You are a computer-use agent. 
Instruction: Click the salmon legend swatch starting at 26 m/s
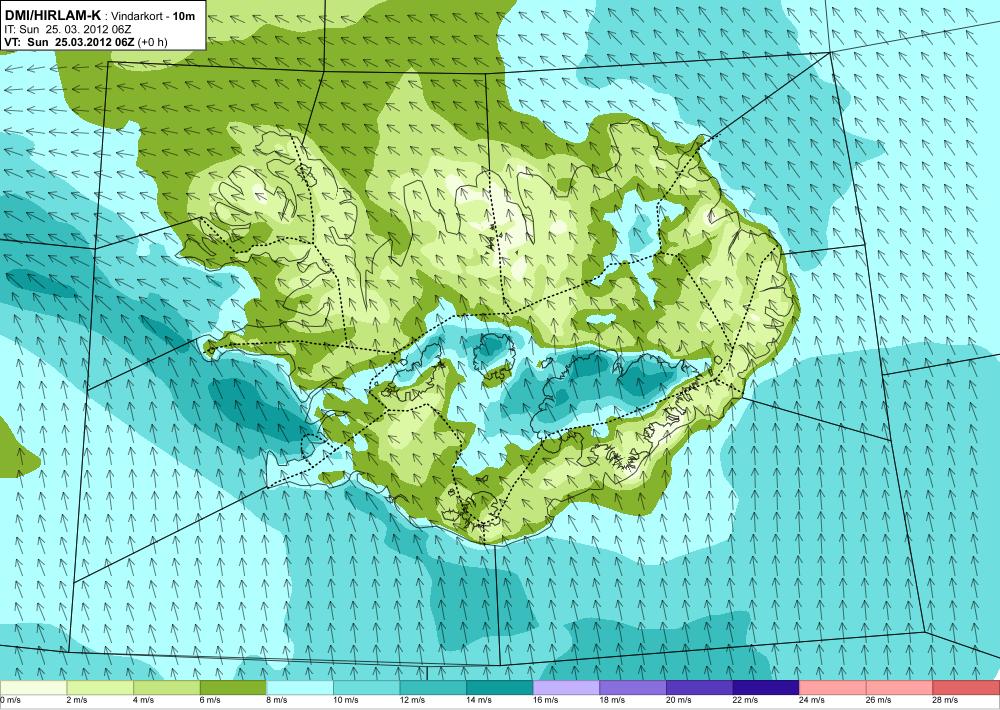899,688
